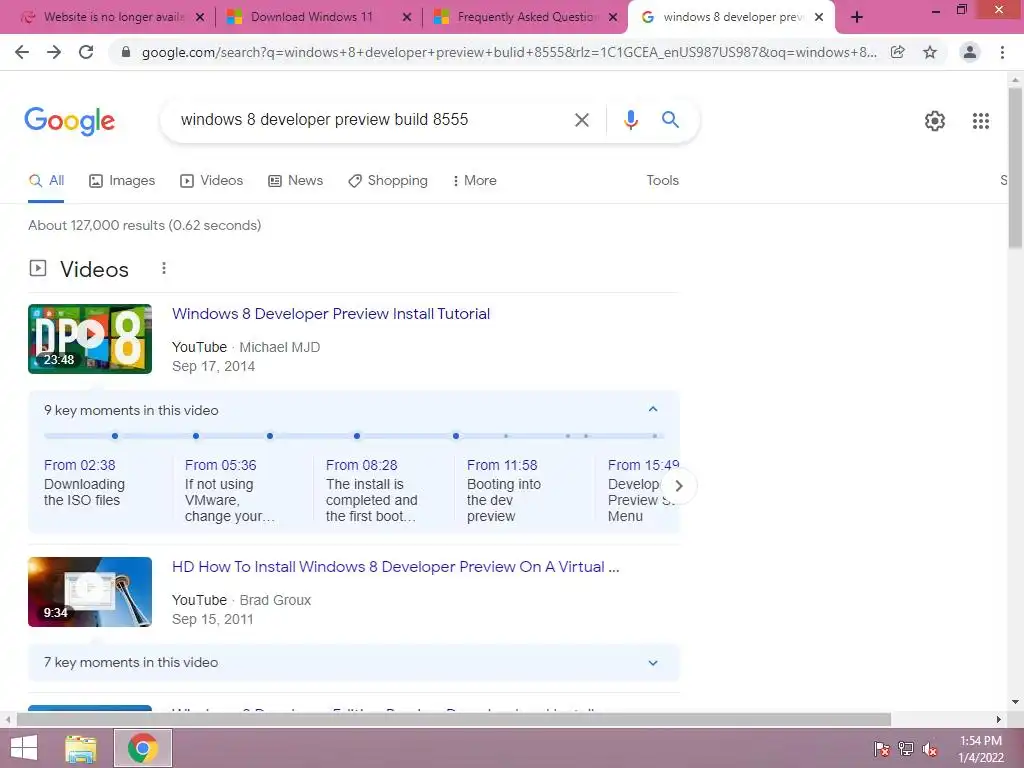
Task: Select the Shopping search filter
Action: point(388,181)
